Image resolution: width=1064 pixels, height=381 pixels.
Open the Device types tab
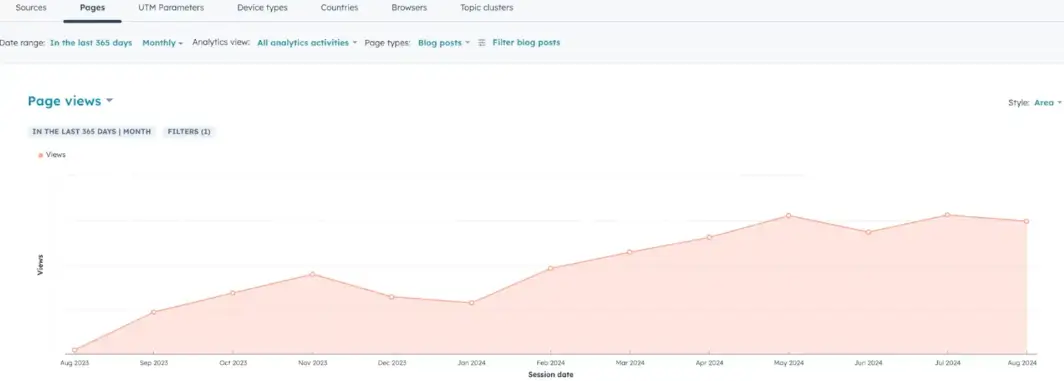pyautogui.click(x=262, y=8)
